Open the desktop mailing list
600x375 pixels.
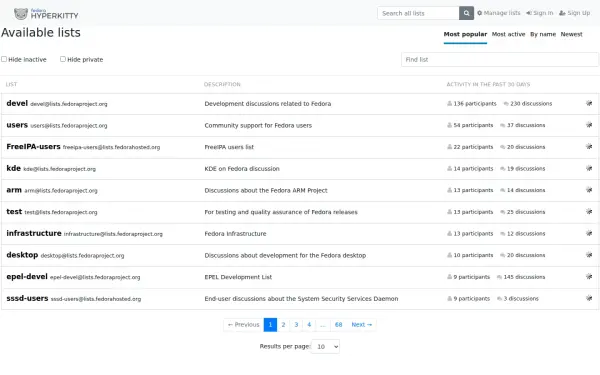[x=22, y=255]
